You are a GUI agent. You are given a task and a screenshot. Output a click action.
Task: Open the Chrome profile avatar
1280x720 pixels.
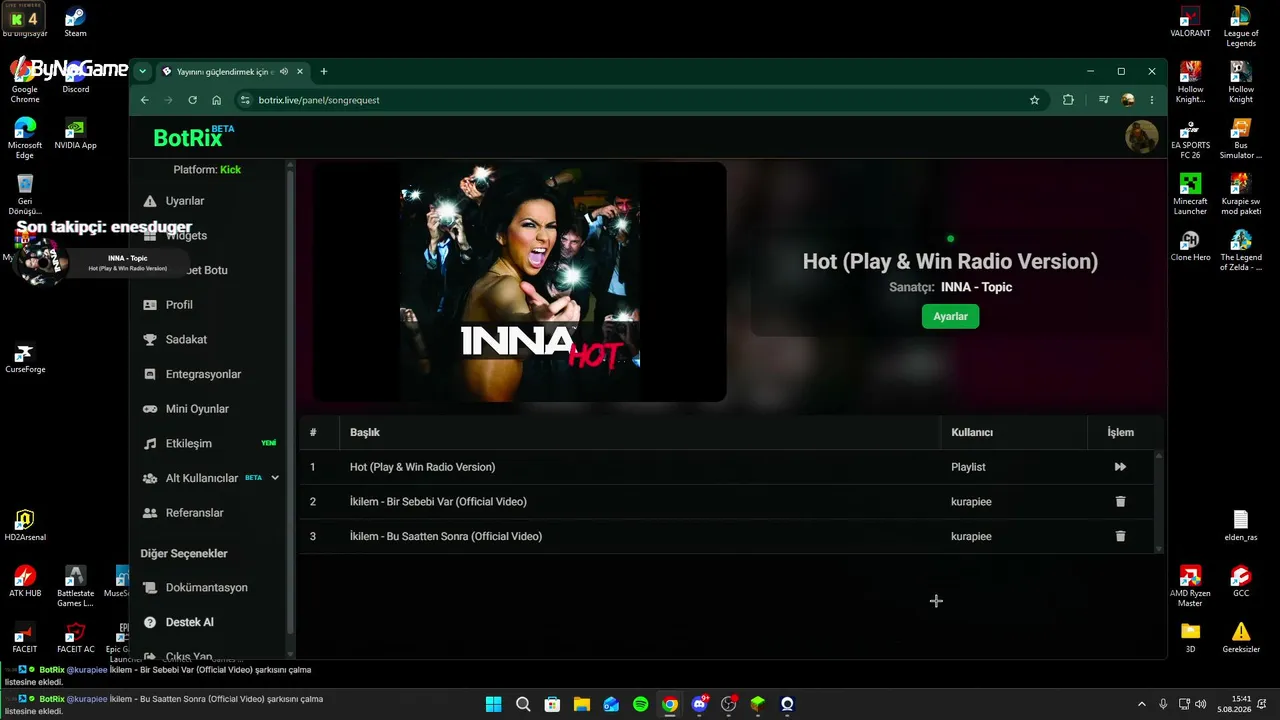(x=1128, y=100)
